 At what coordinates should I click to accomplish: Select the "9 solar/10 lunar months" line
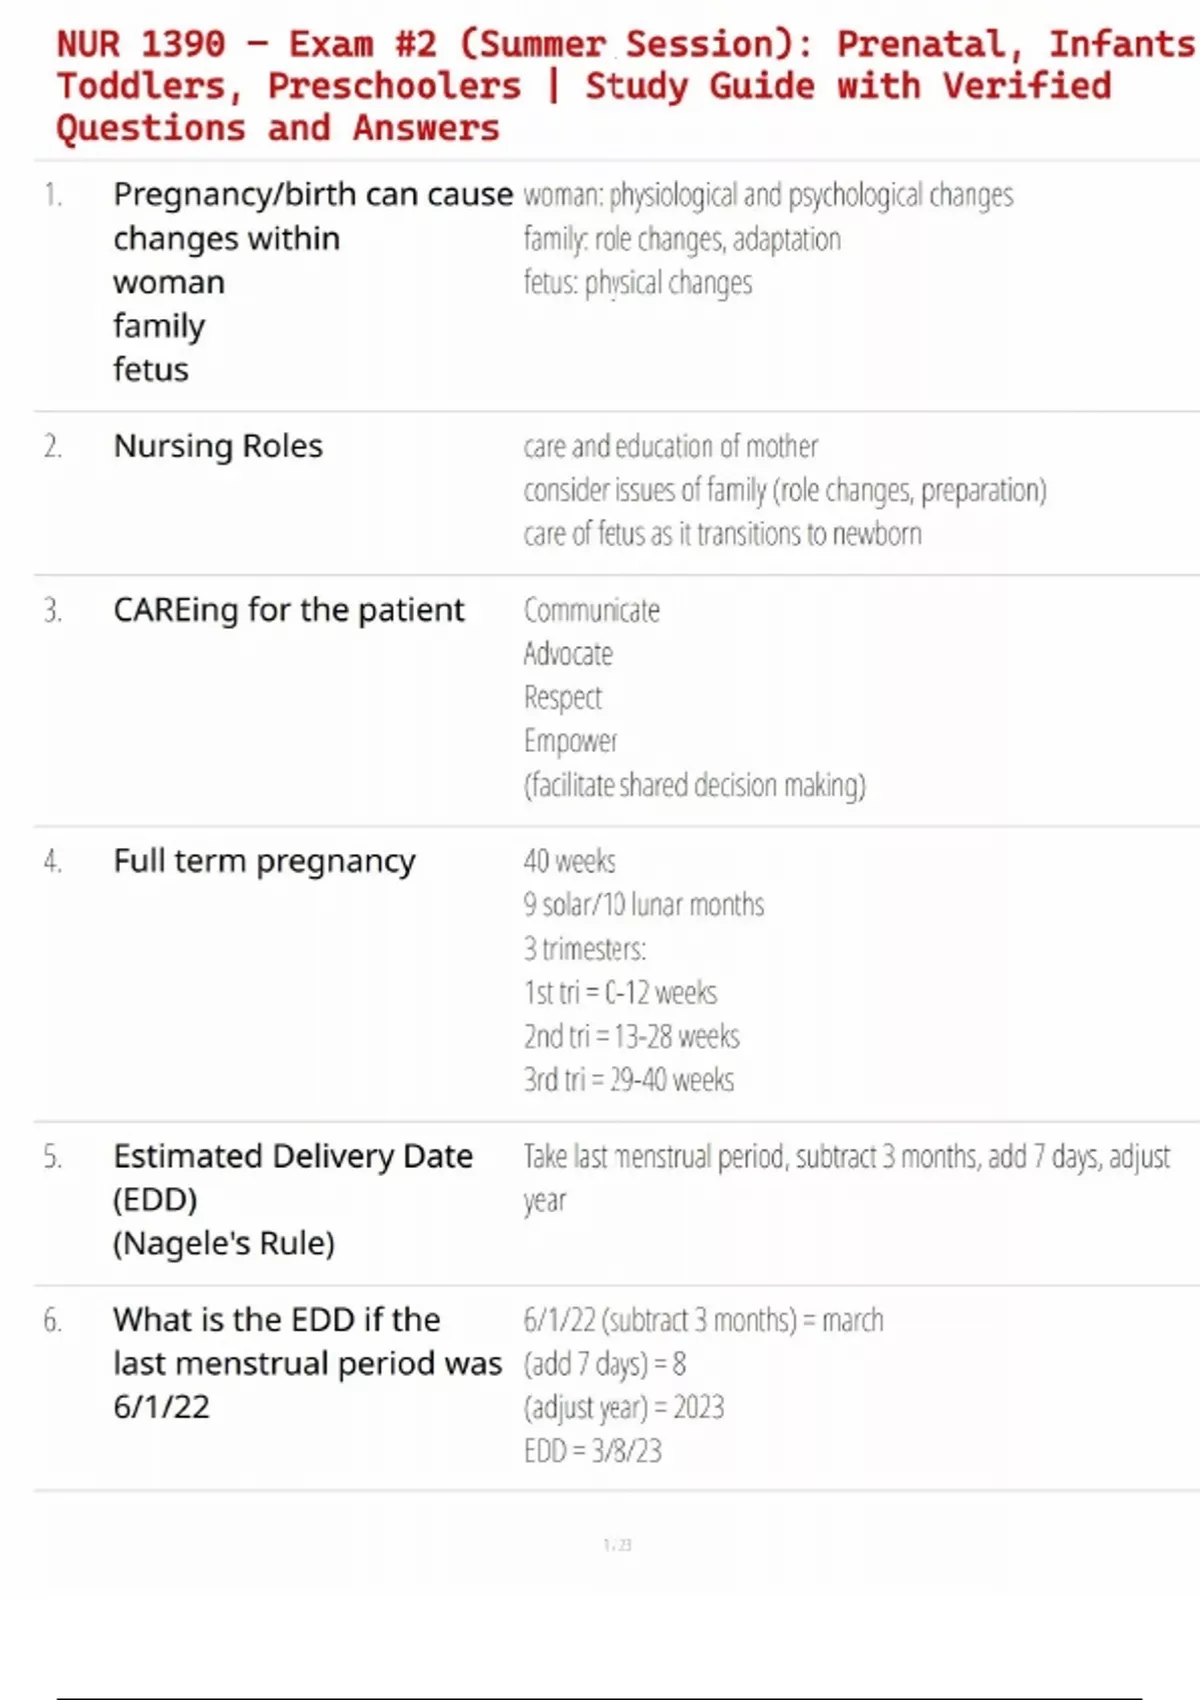coord(643,905)
